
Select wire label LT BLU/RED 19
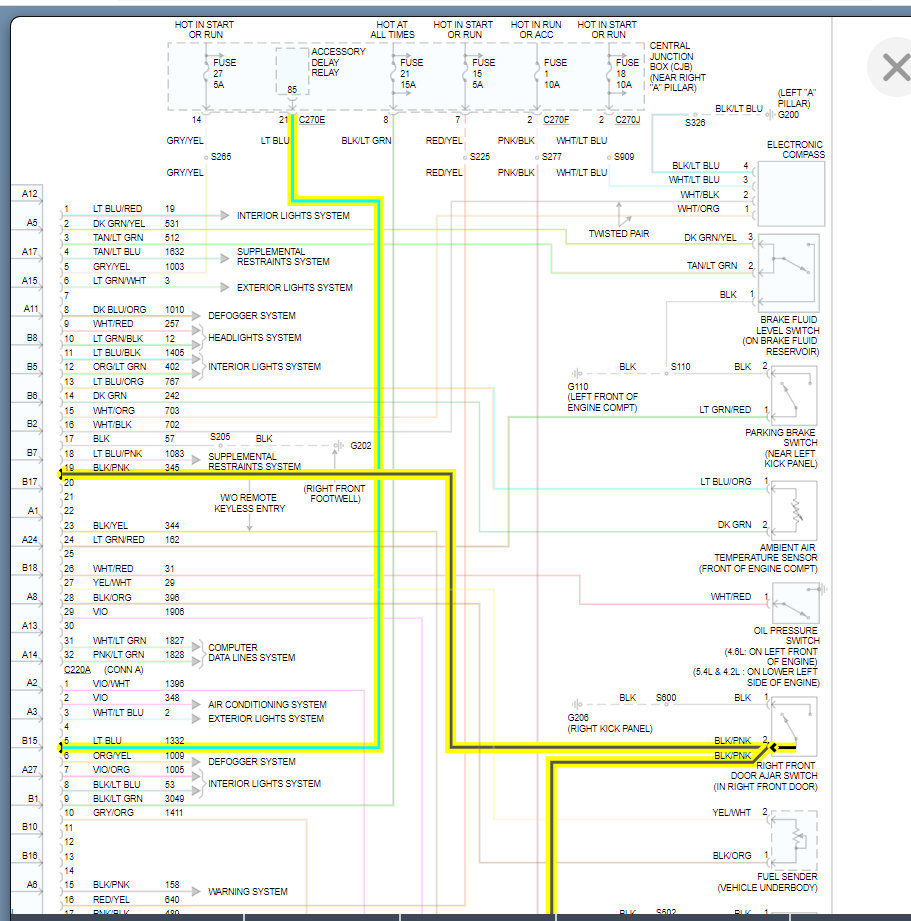click(x=133, y=209)
